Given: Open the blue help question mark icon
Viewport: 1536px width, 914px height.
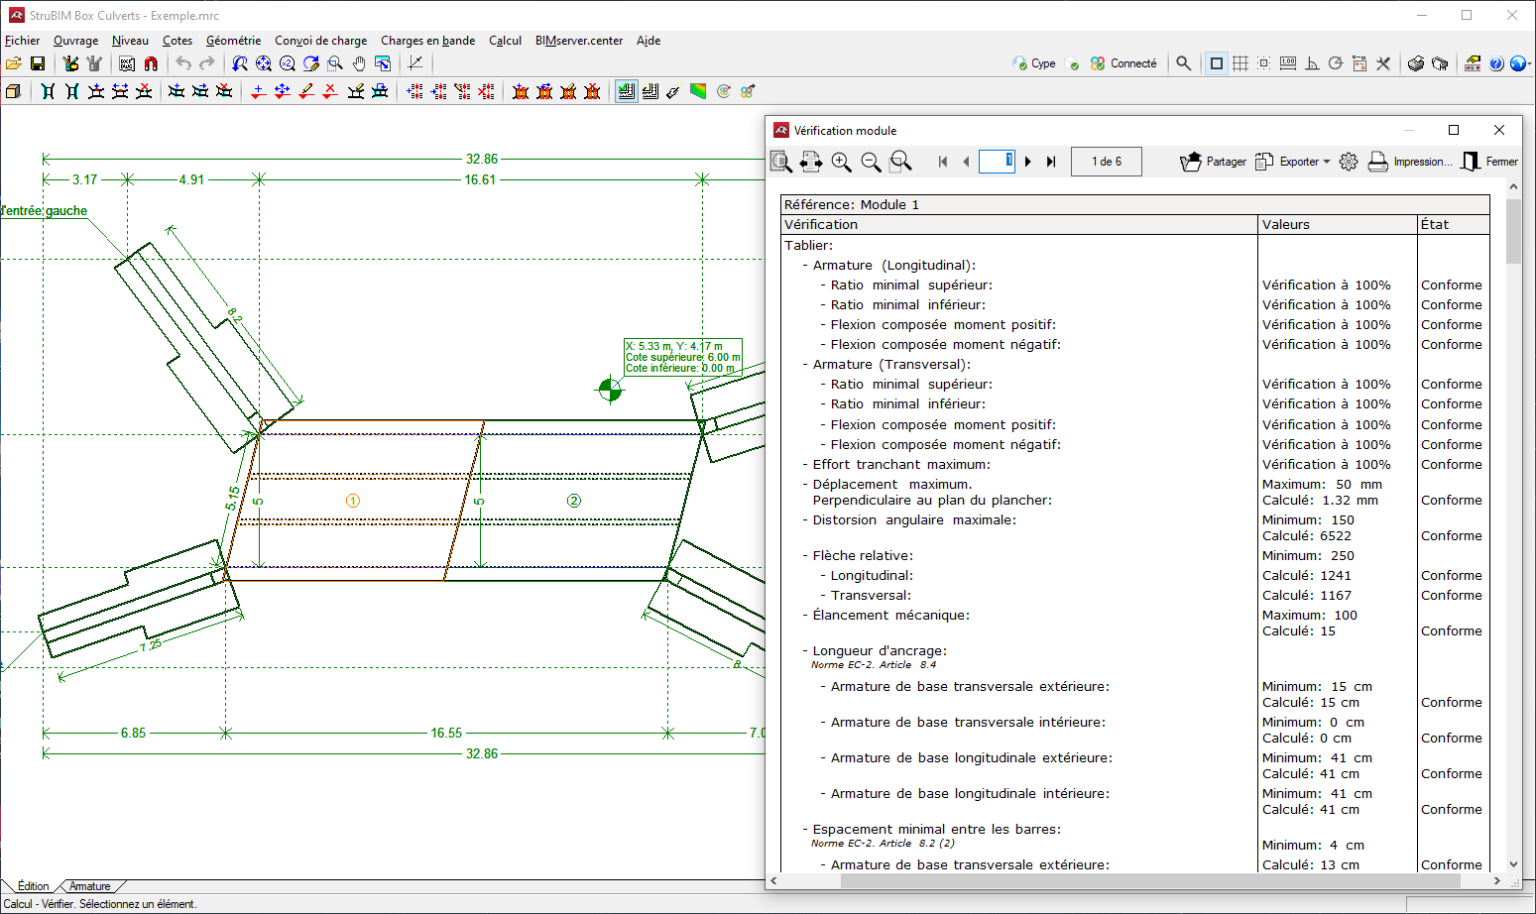Looking at the screenshot, I should click(x=1496, y=63).
